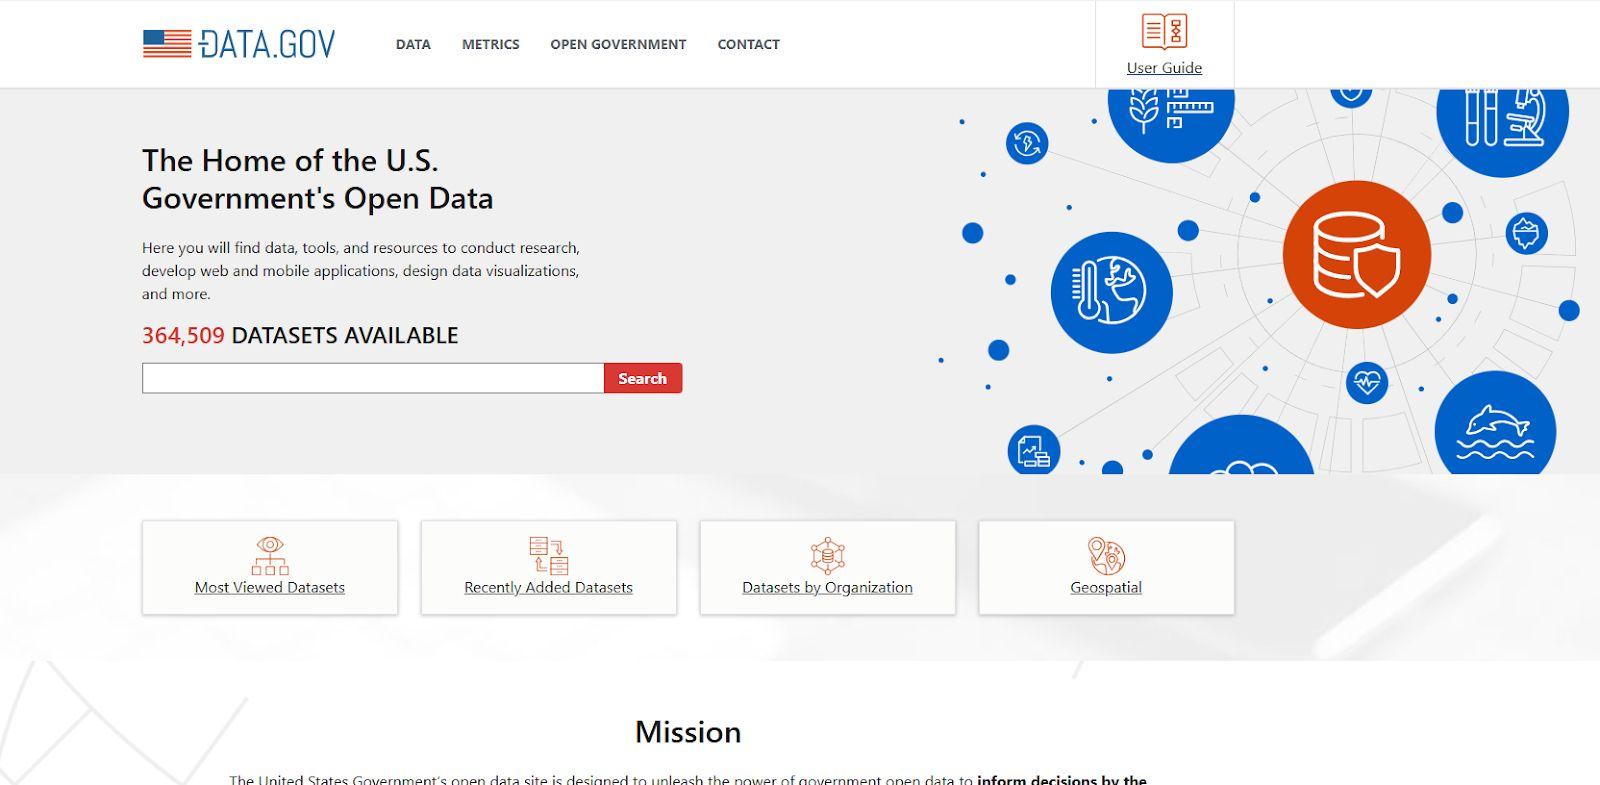This screenshot has height=785, width=1600.
Task: Open the METRICS navigation item
Action: (490, 44)
